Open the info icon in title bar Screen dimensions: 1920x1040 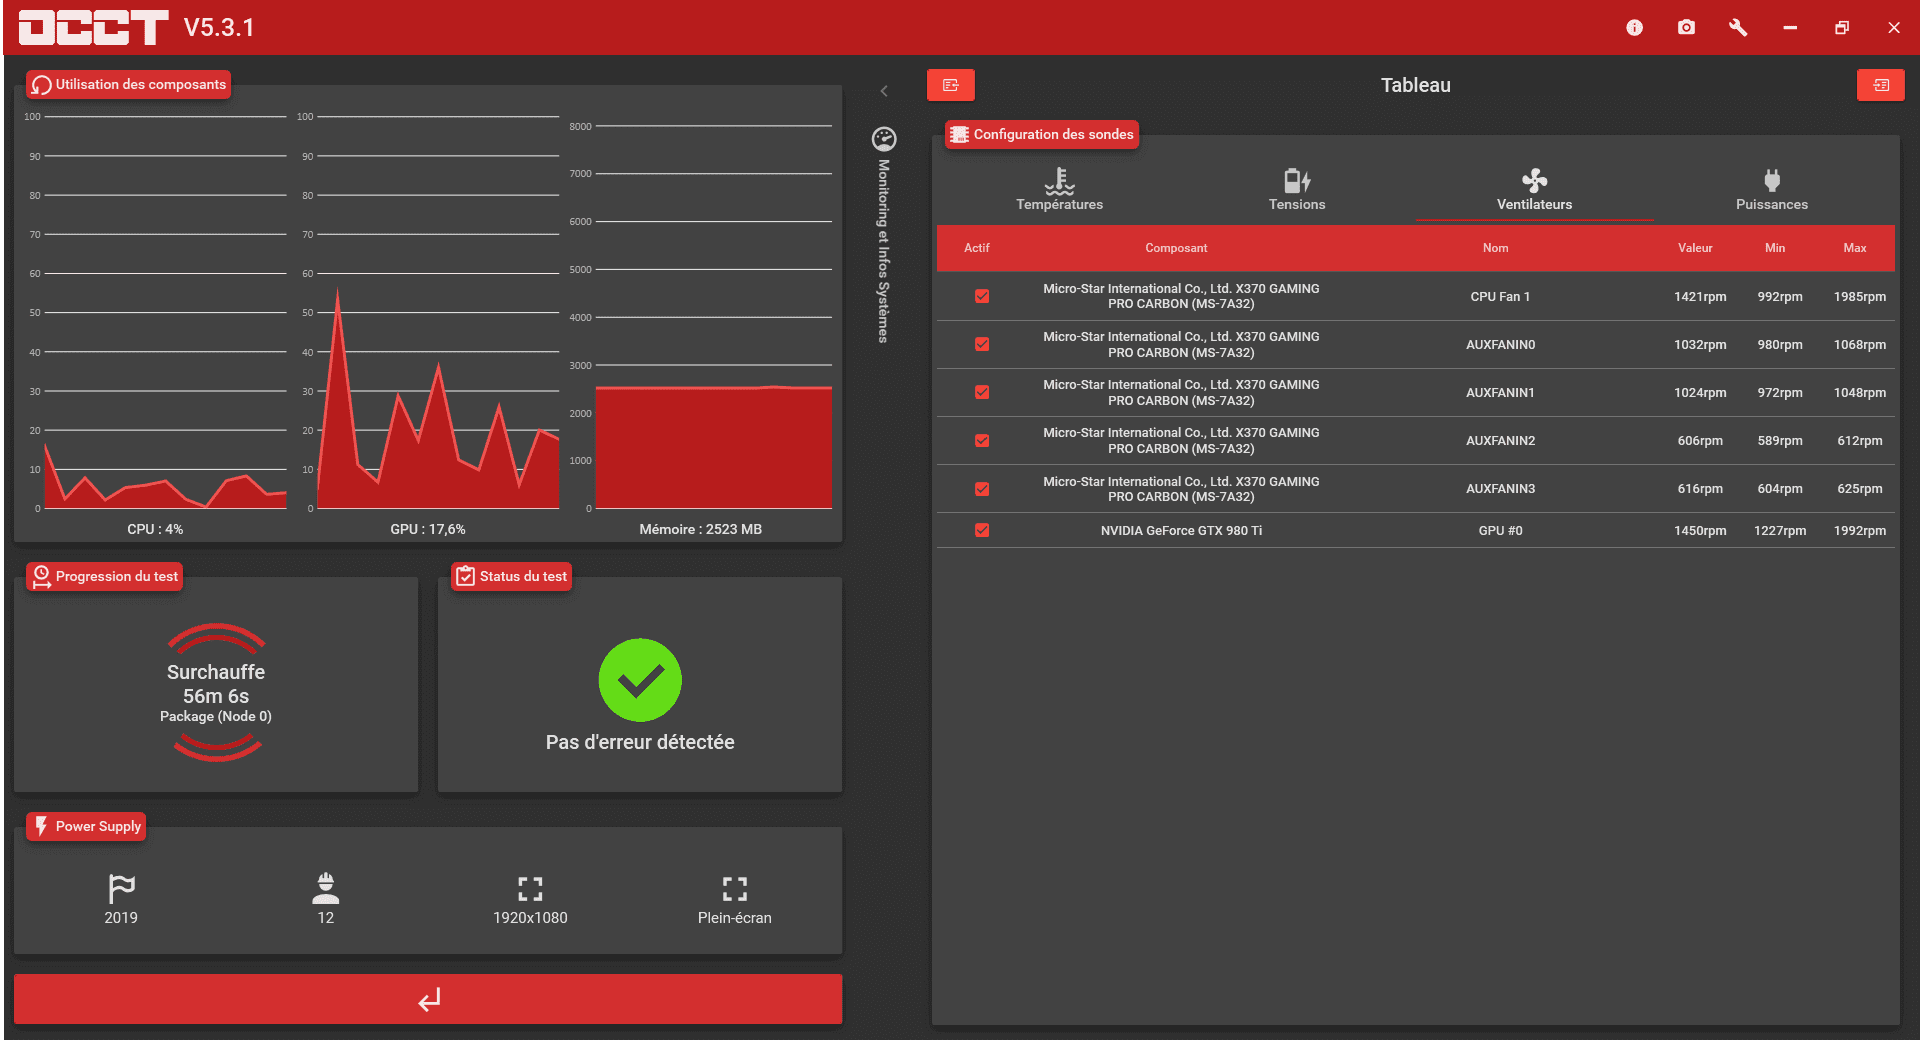[x=1634, y=28]
